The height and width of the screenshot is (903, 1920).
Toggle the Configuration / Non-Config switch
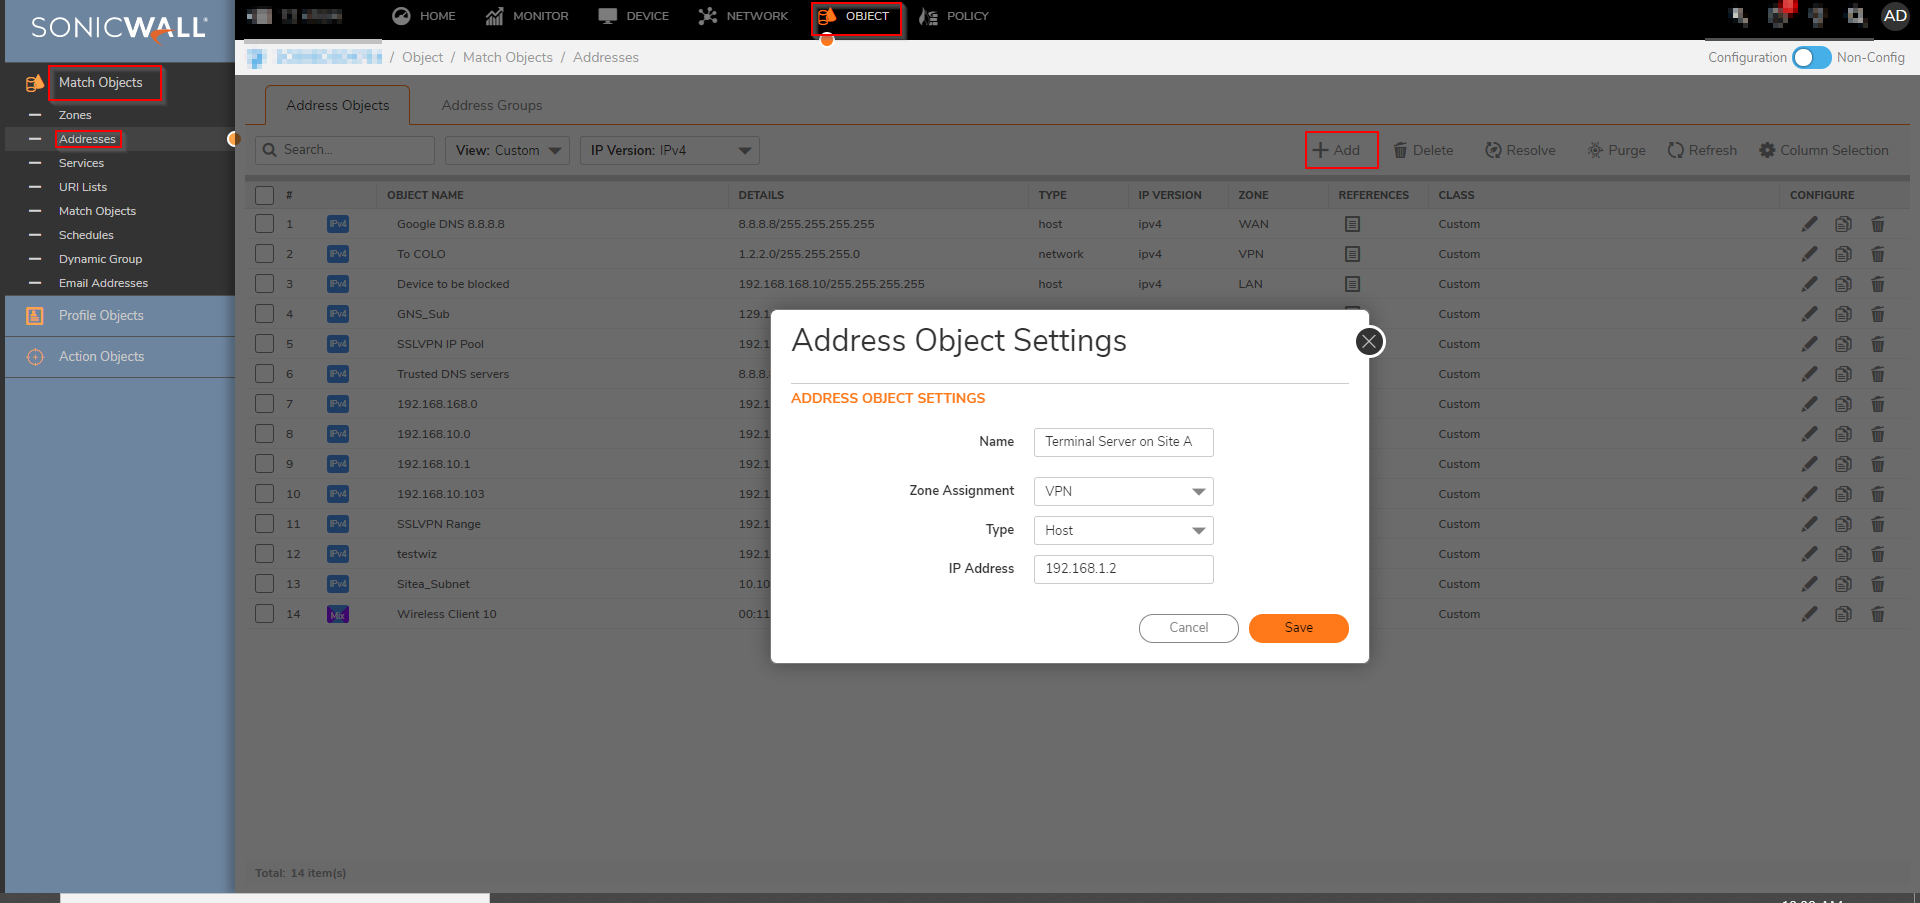pyautogui.click(x=1811, y=58)
